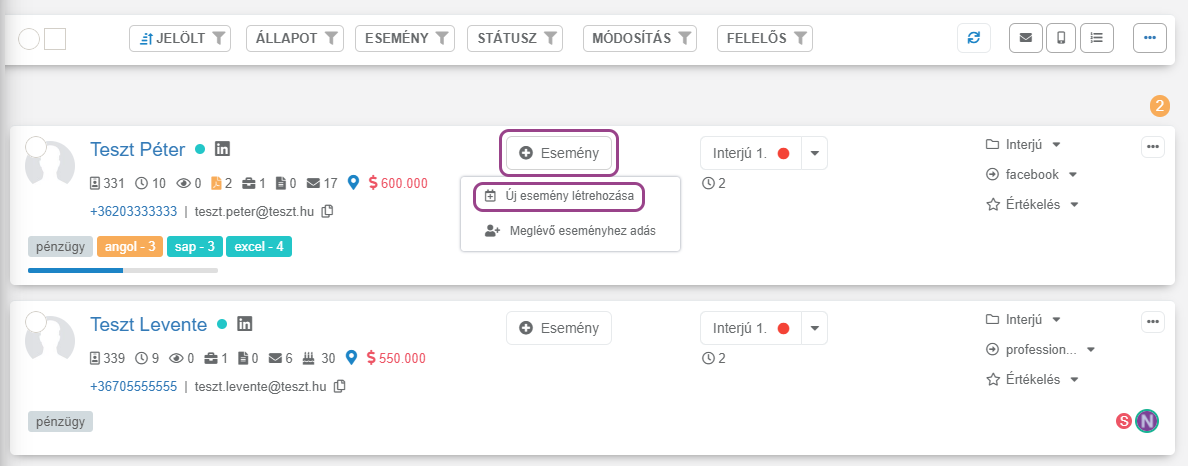This screenshot has height=466, width=1188.
Task: Click the mobile phone icon in toolbar
Action: 1061,38
